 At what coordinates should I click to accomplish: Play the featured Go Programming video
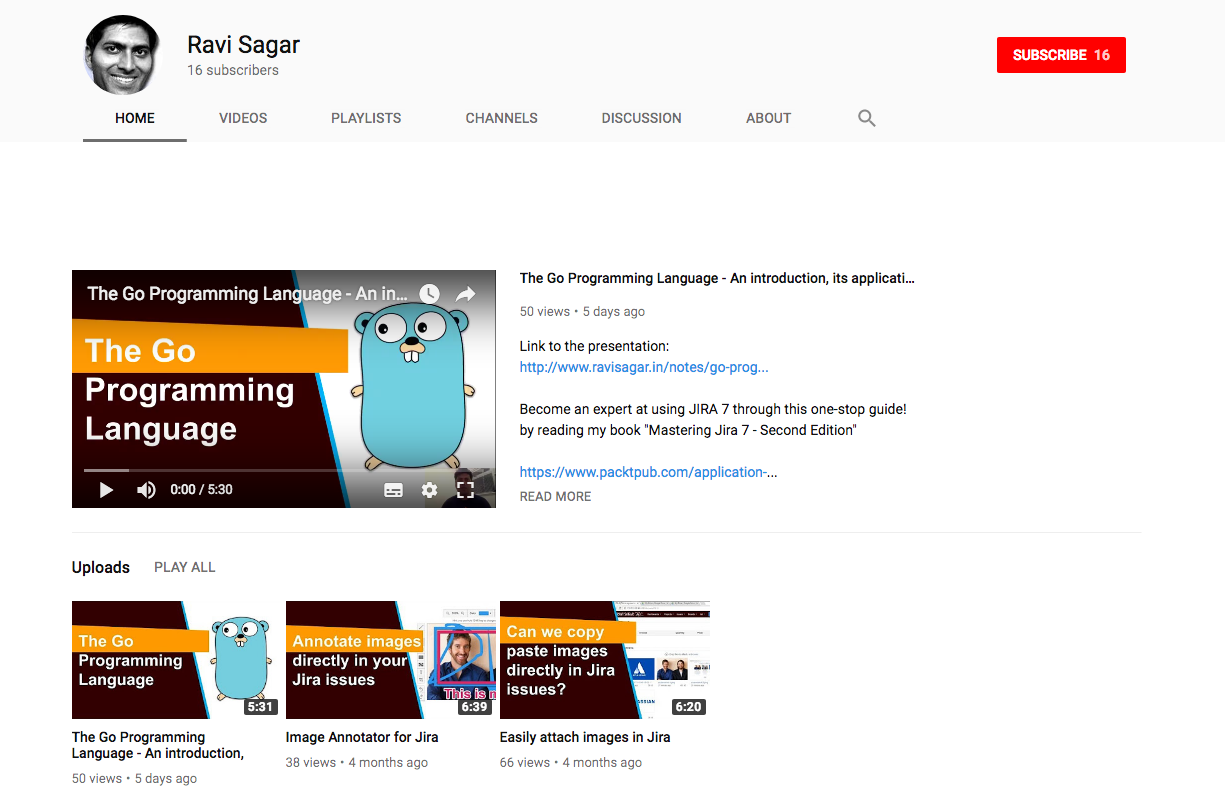point(106,490)
